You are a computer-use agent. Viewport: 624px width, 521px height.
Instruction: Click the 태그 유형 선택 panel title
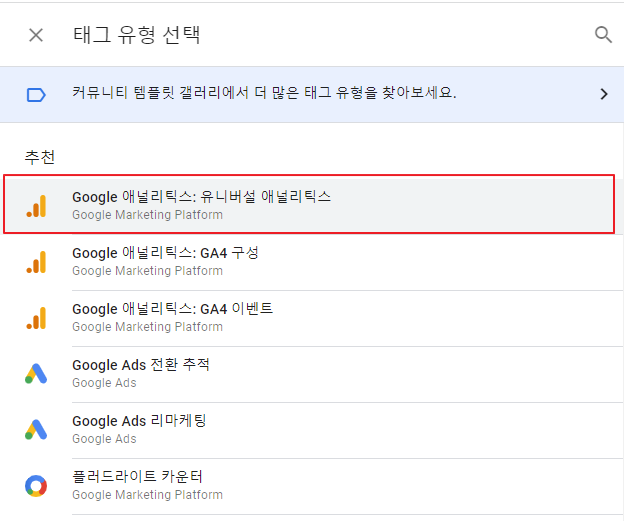136,35
